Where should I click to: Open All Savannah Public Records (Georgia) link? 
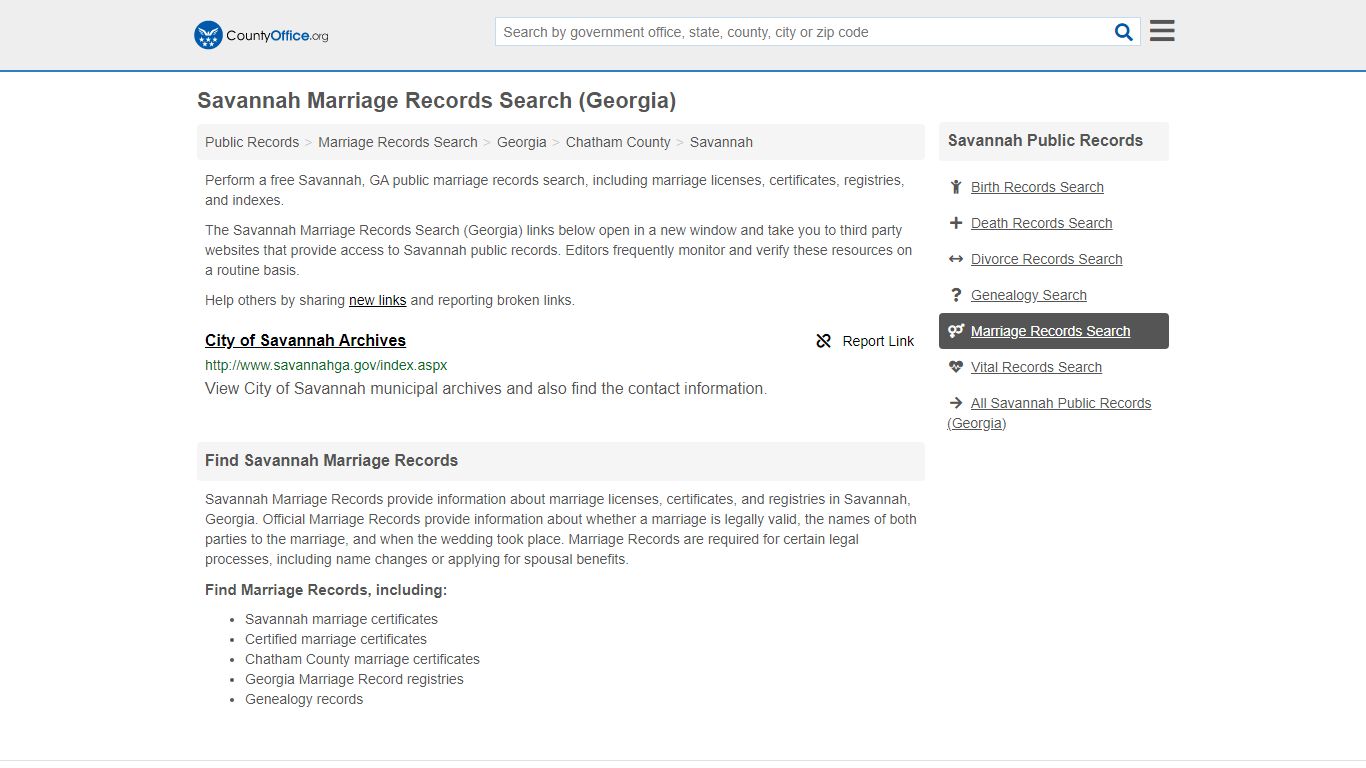[x=1049, y=413]
